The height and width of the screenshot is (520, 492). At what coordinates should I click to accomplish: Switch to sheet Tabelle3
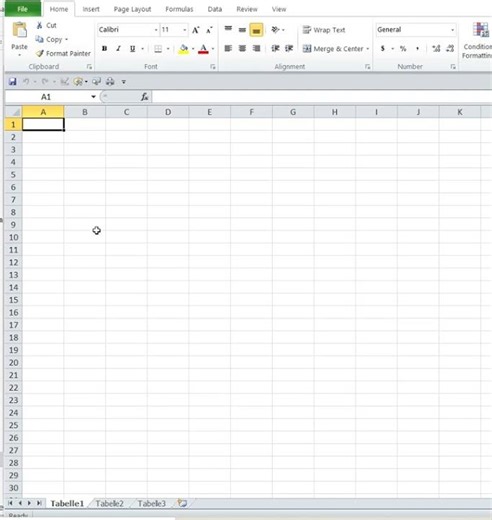click(x=152, y=503)
